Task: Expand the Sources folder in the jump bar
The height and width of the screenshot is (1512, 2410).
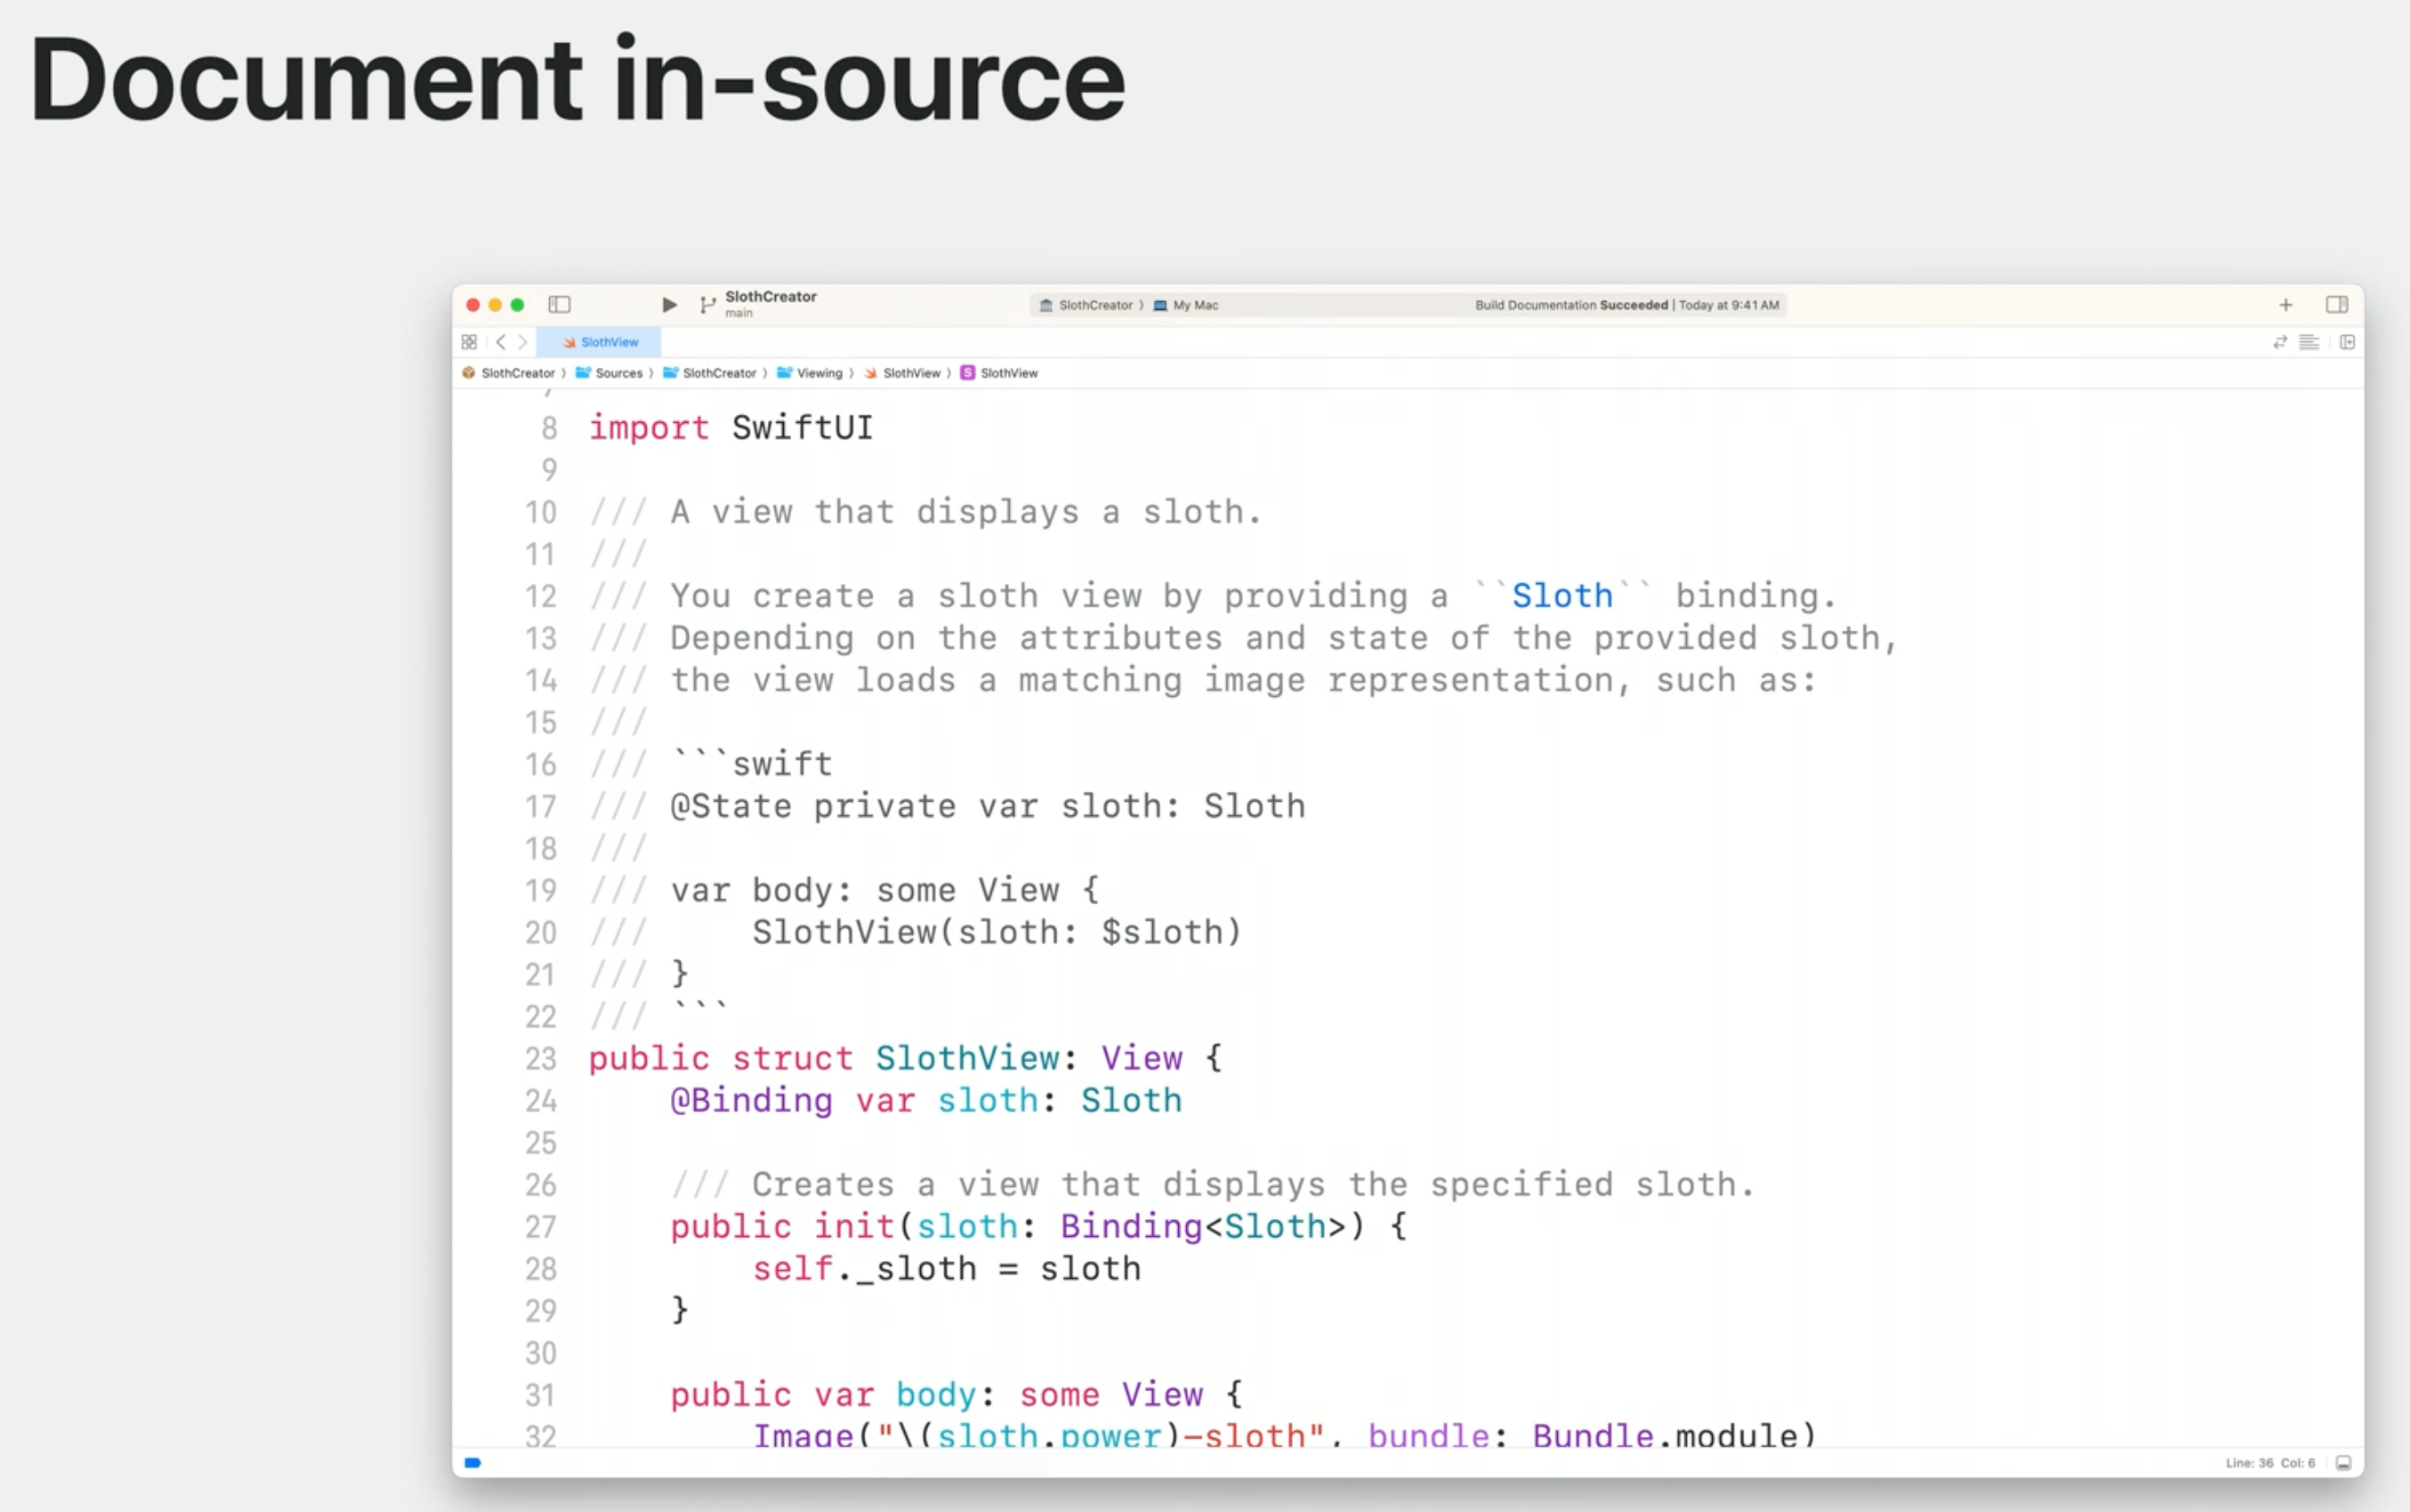Action: point(620,373)
